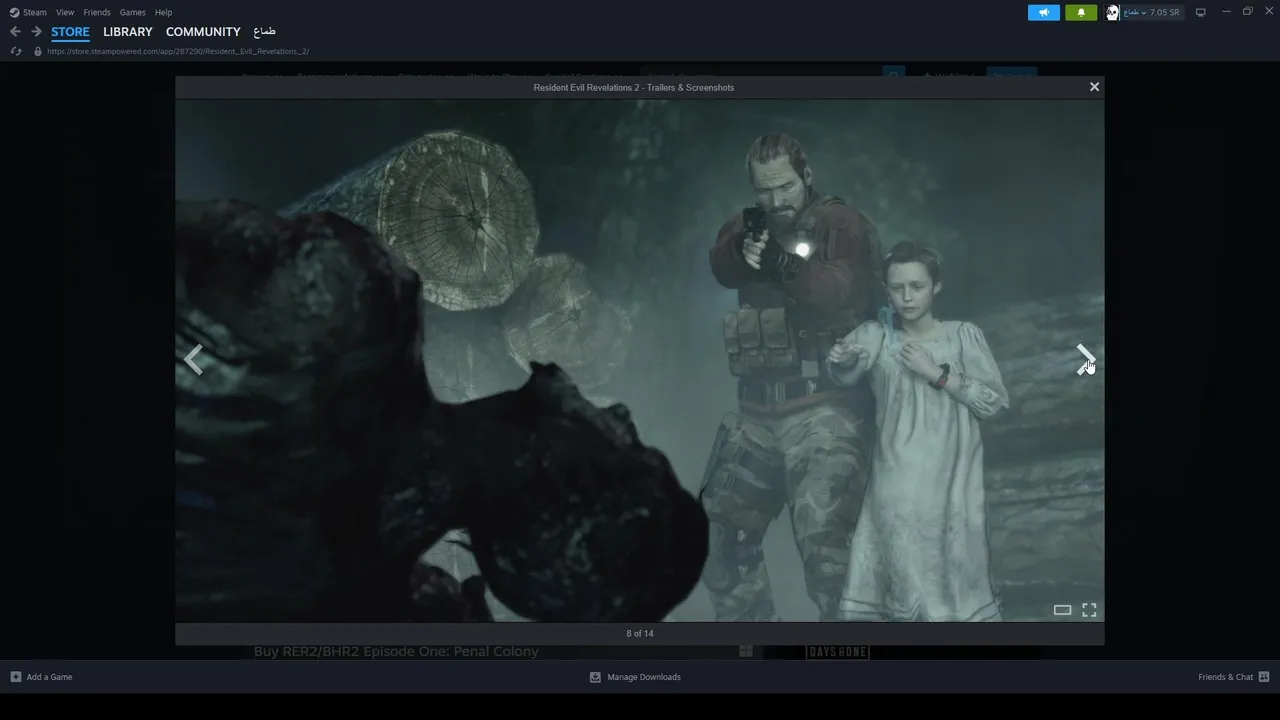Open Manage Downloads
The height and width of the screenshot is (720, 1280).
click(x=635, y=677)
